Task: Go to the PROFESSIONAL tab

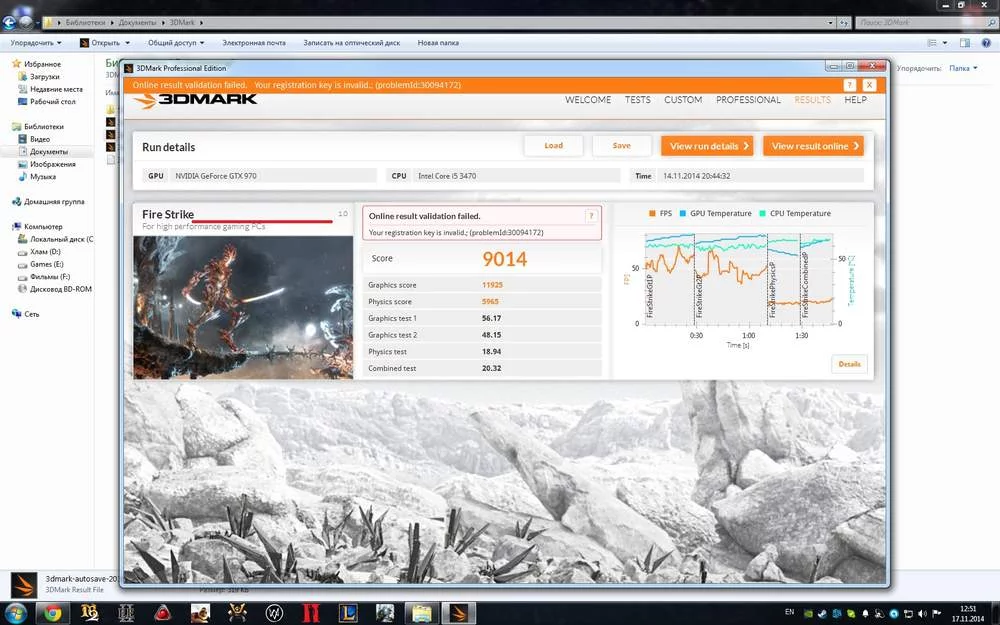Action: [747, 99]
